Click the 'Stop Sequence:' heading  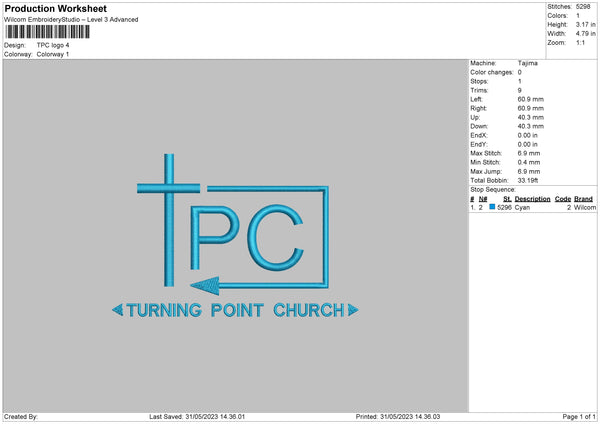coord(493,190)
